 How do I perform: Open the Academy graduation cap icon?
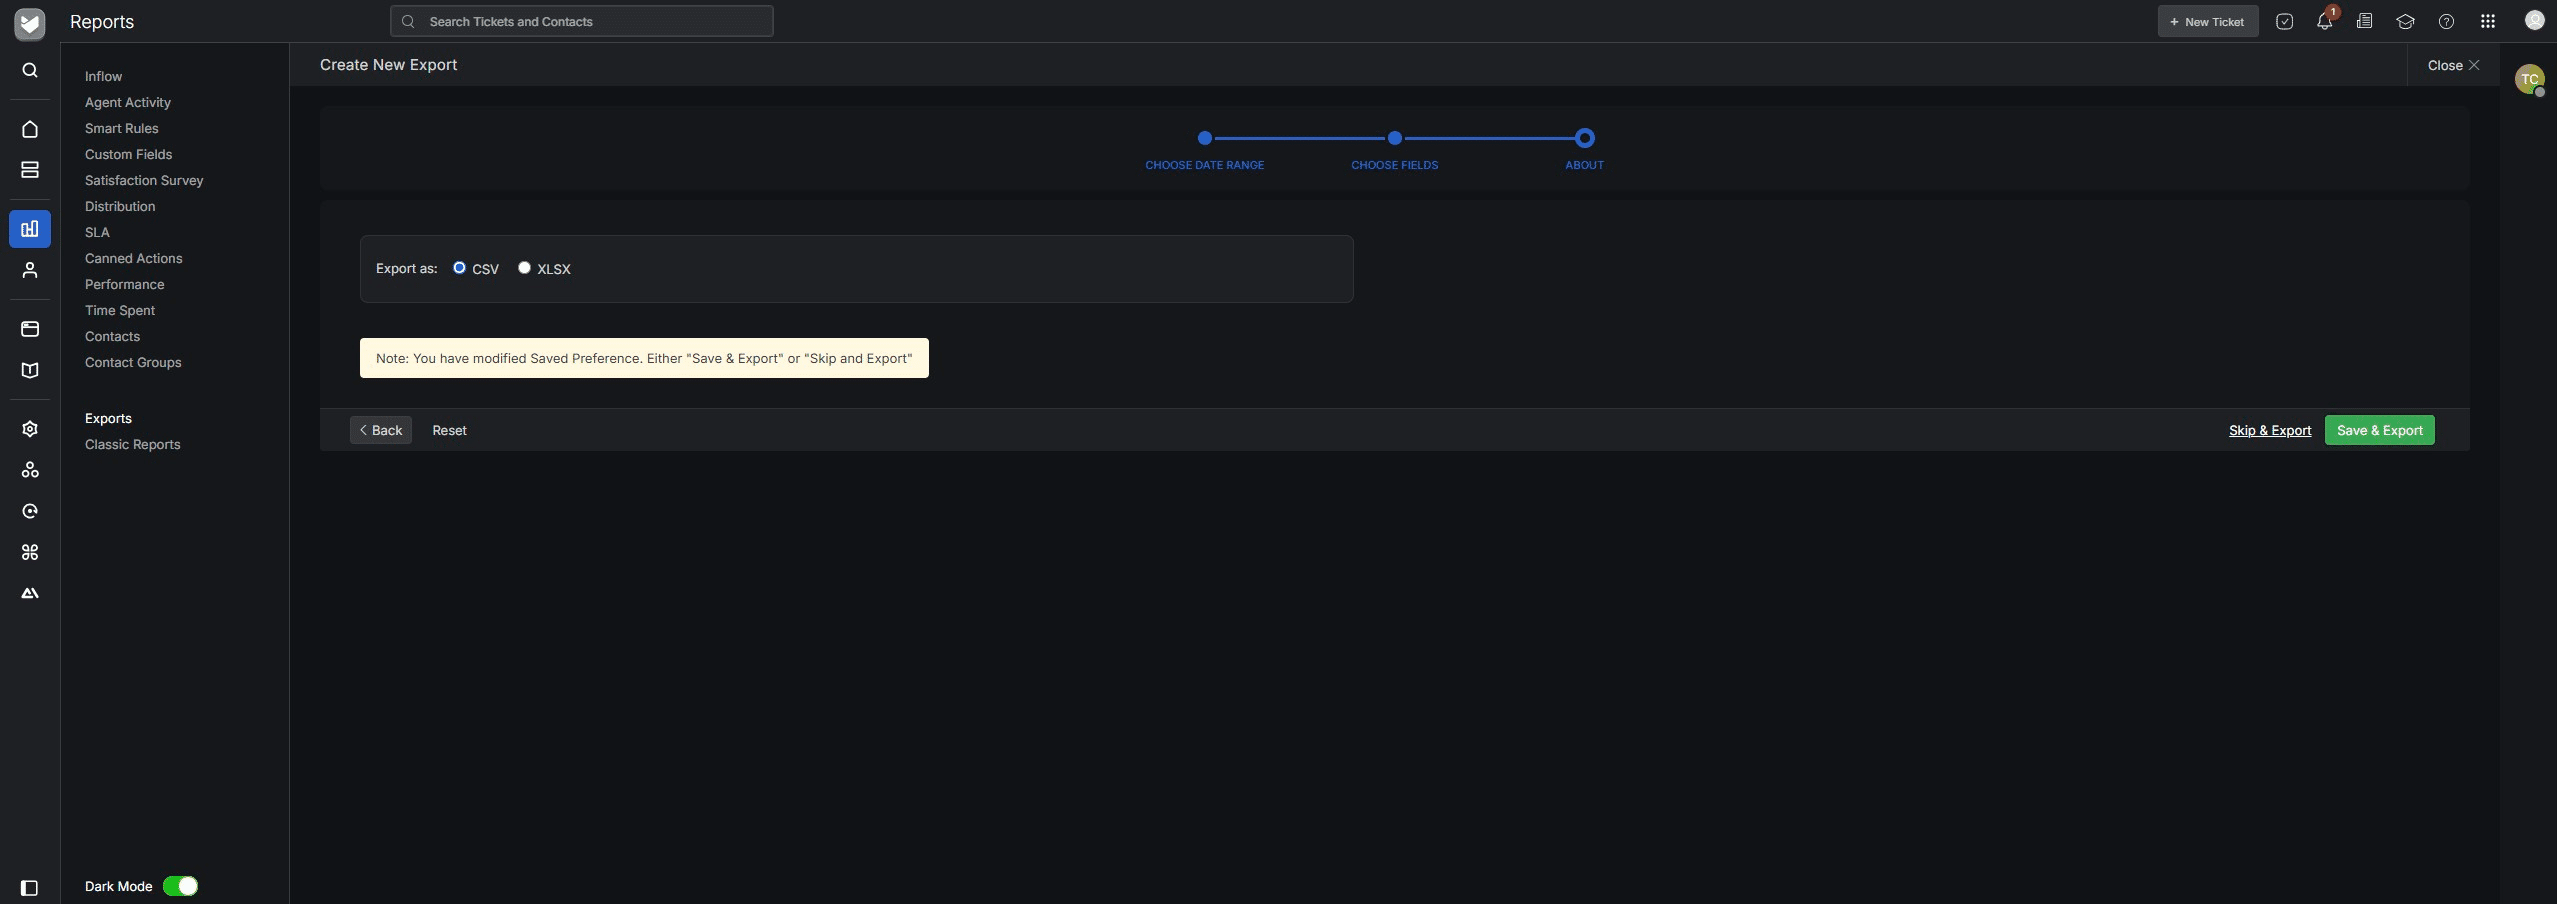pyautogui.click(x=2405, y=21)
